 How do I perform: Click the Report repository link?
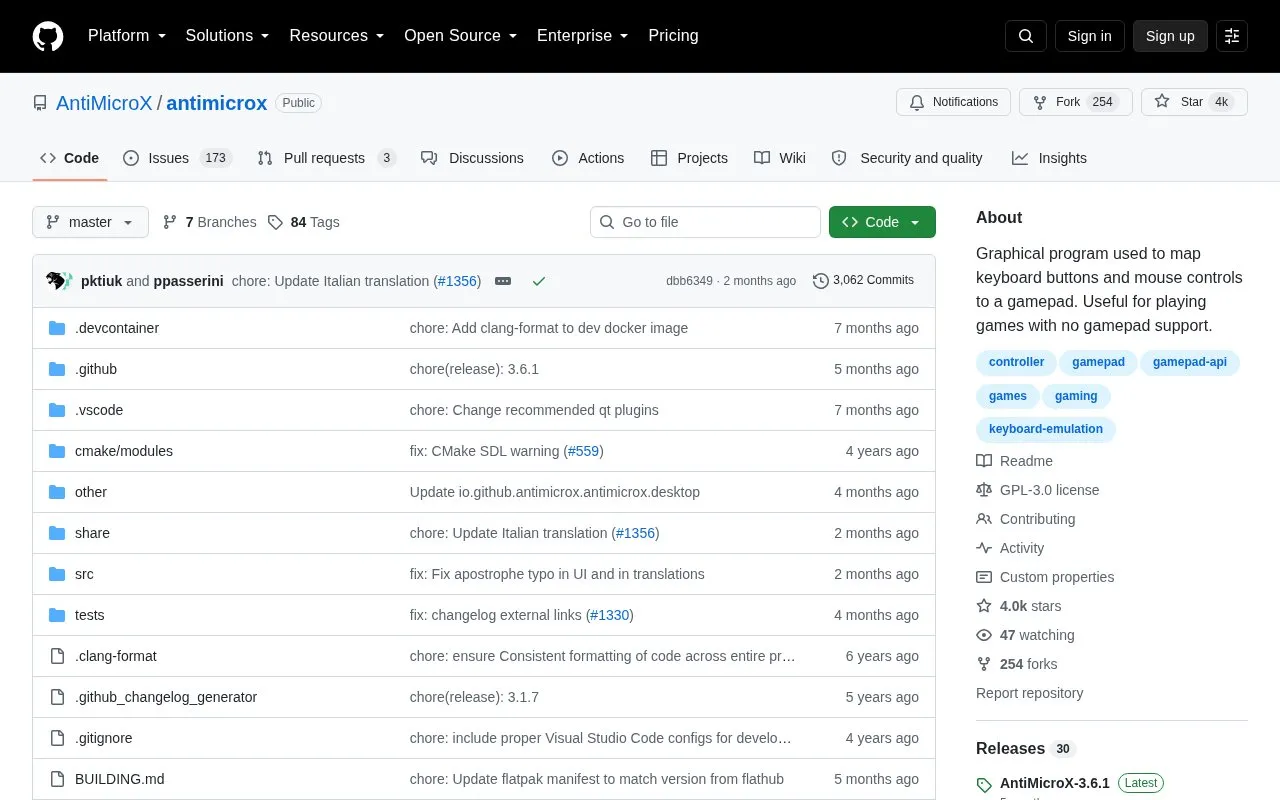click(1029, 693)
